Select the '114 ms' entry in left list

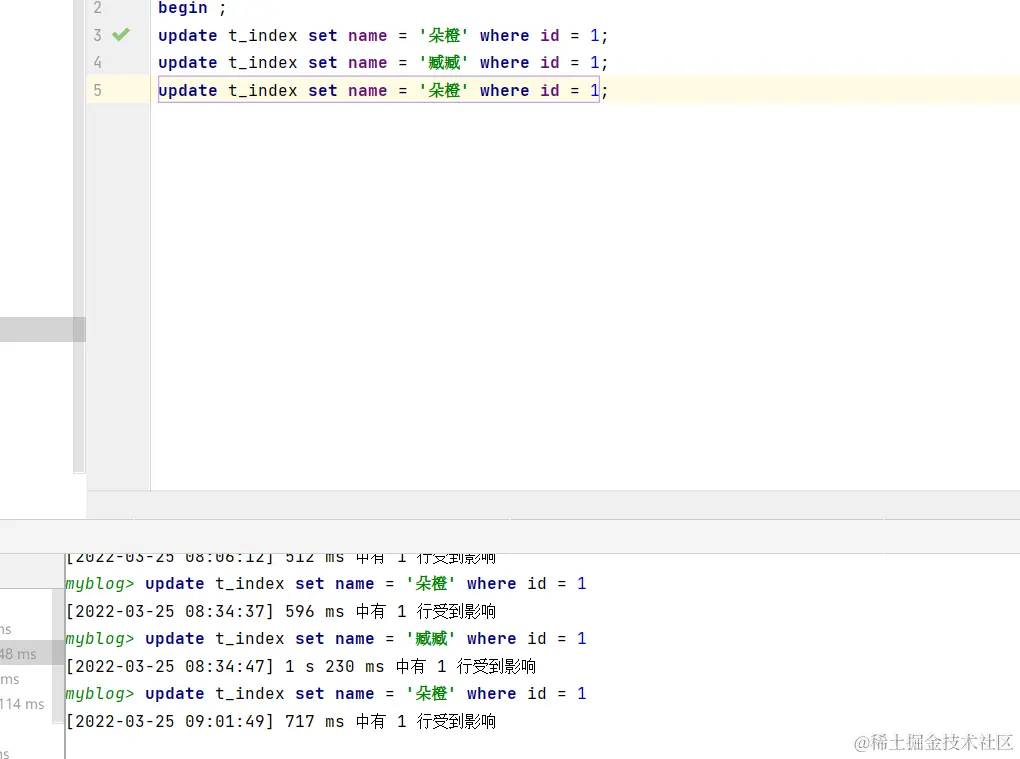click(22, 704)
